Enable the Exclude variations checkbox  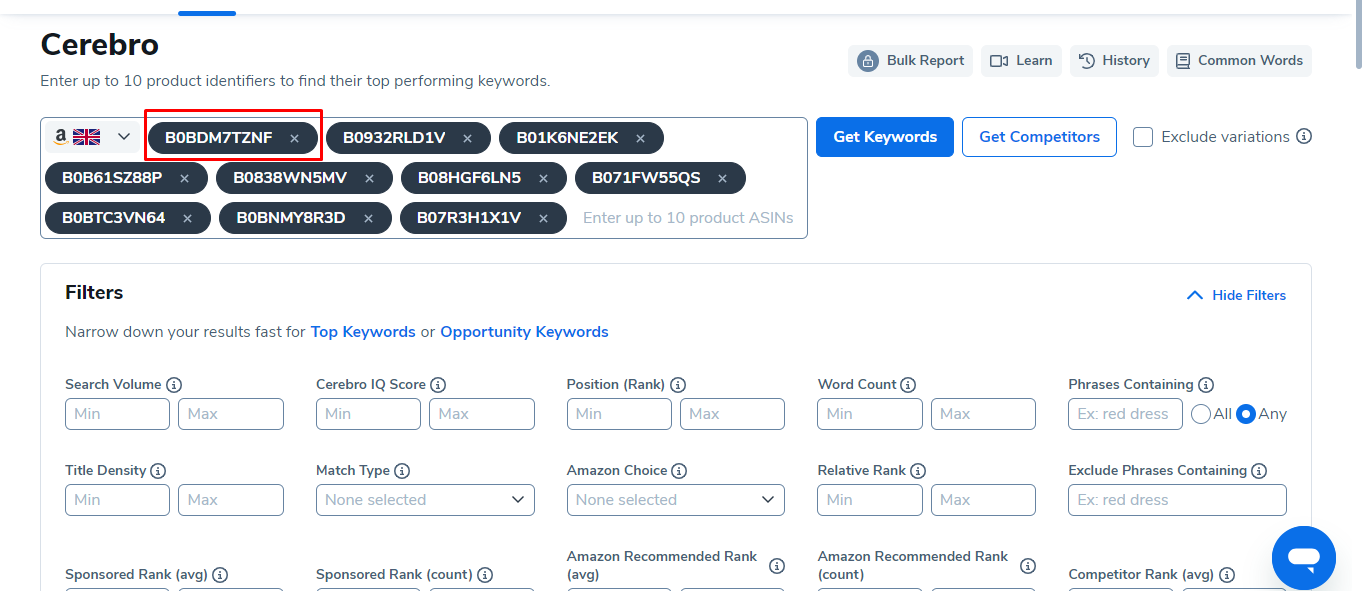1143,137
